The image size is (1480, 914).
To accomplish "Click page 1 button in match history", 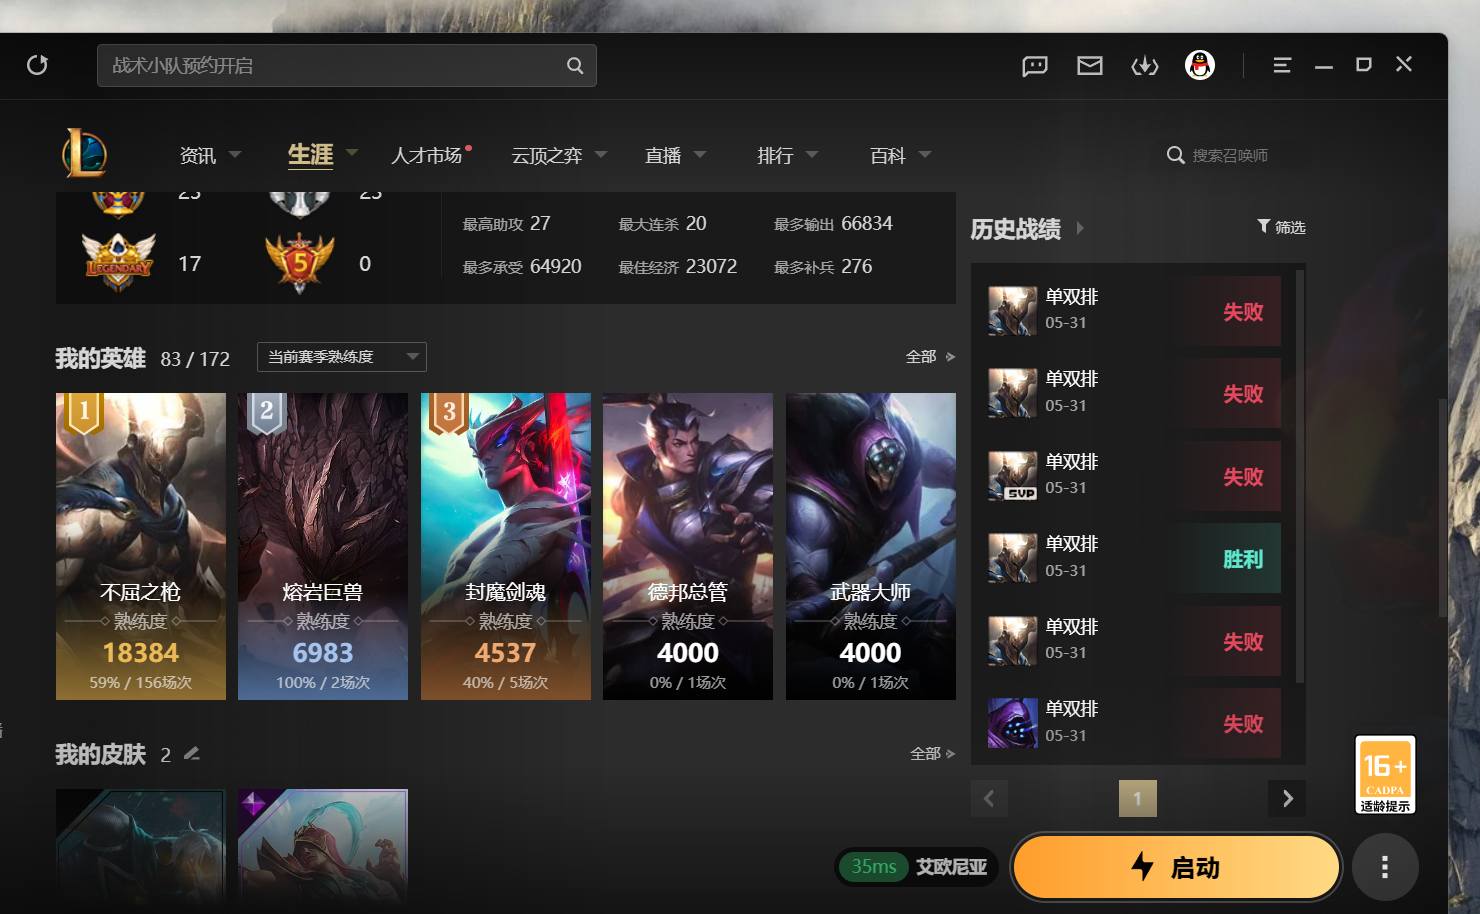I will click(1137, 798).
